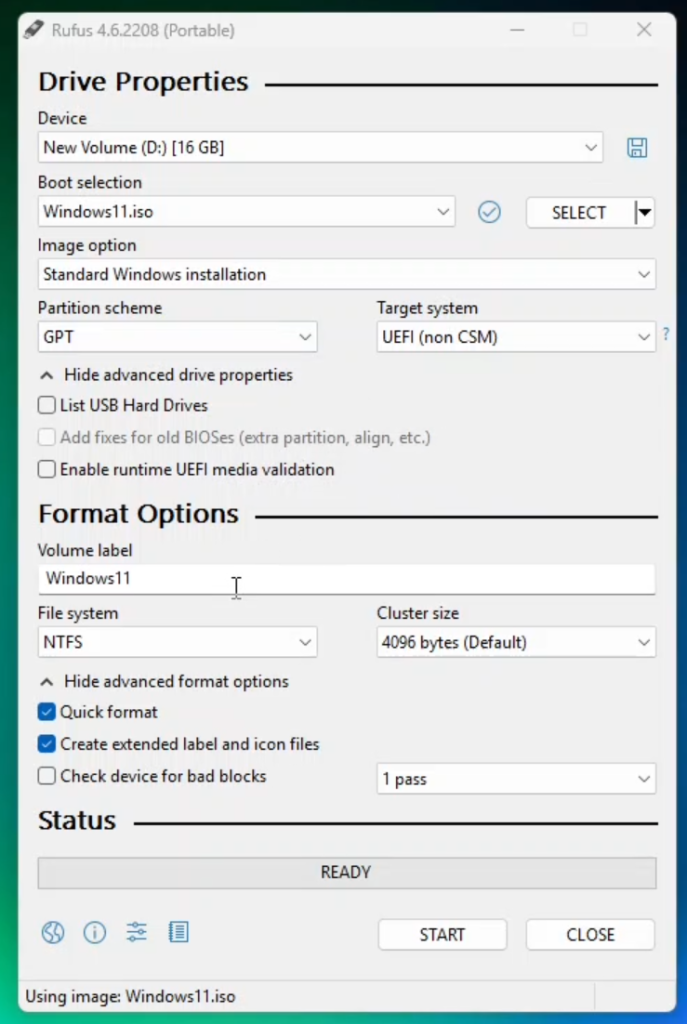Uncheck the Quick format checkbox
Screen dimensions: 687x1024
pos(47,713)
